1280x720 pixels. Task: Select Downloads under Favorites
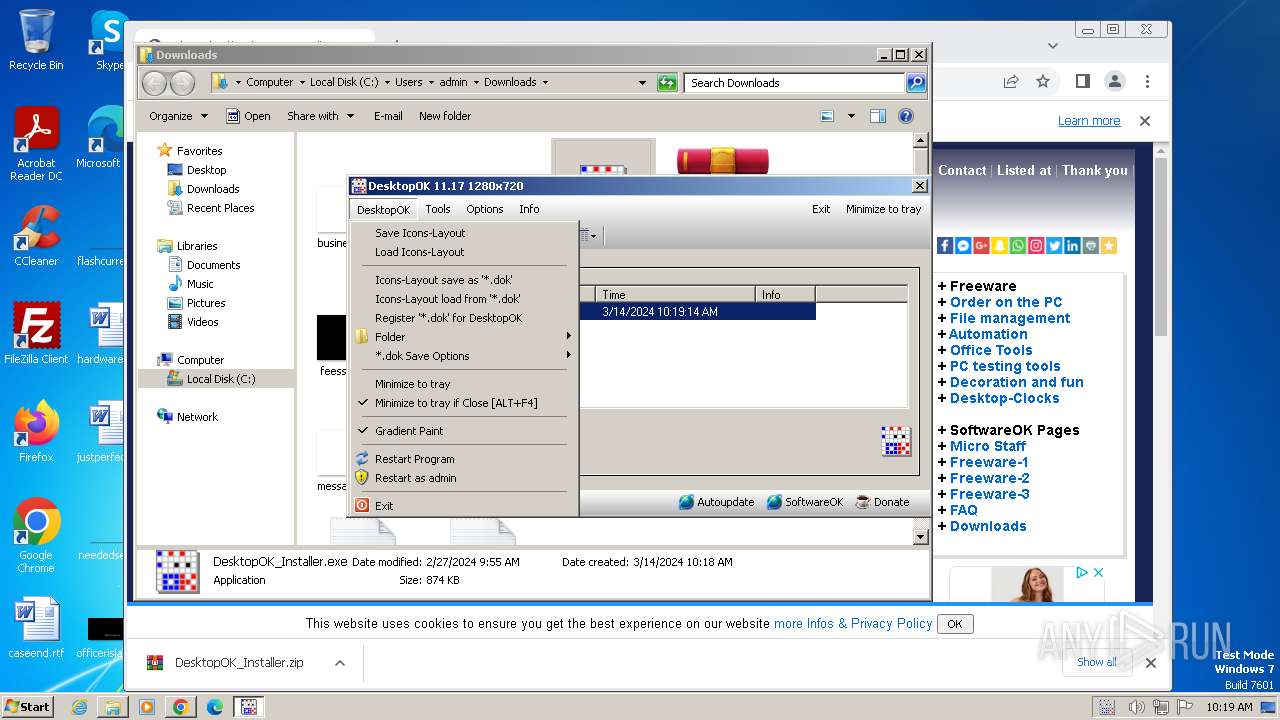pyautogui.click(x=203, y=189)
